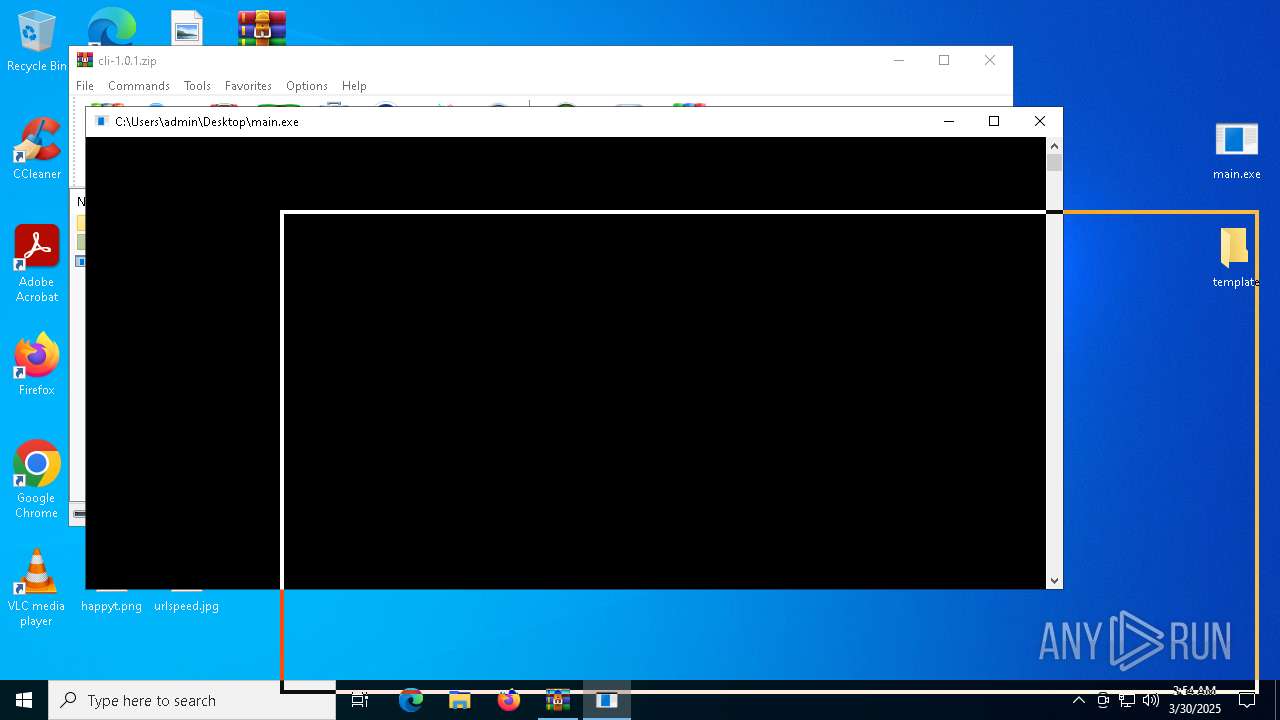Screen dimensions: 1280x720
Task: Open the Windows Start menu
Action: tap(24, 700)
